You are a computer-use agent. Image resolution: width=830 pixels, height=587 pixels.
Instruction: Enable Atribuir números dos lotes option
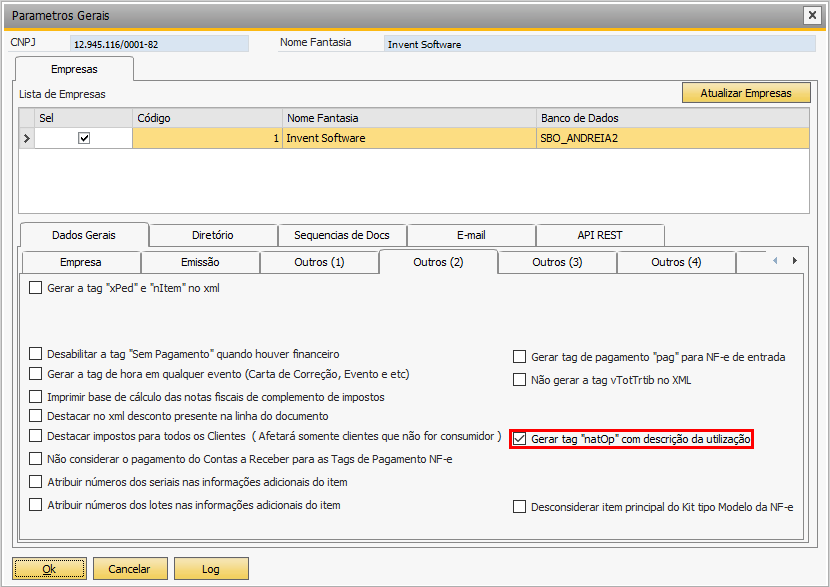tap(35, 505)
